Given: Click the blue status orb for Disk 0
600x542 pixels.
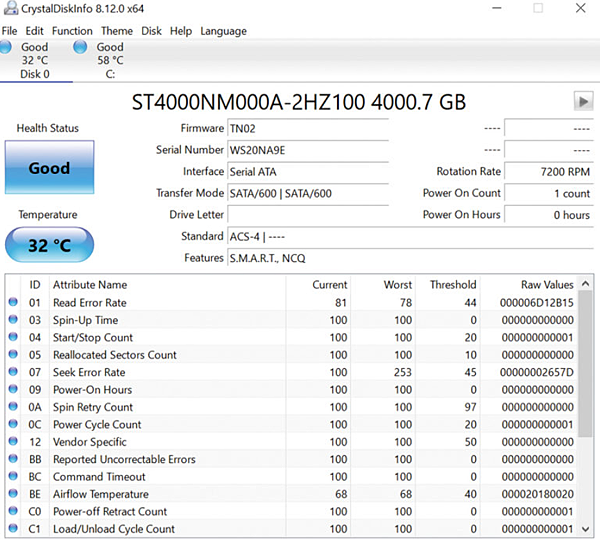Looking at the screenshot, I should click(x=5, y=47).
